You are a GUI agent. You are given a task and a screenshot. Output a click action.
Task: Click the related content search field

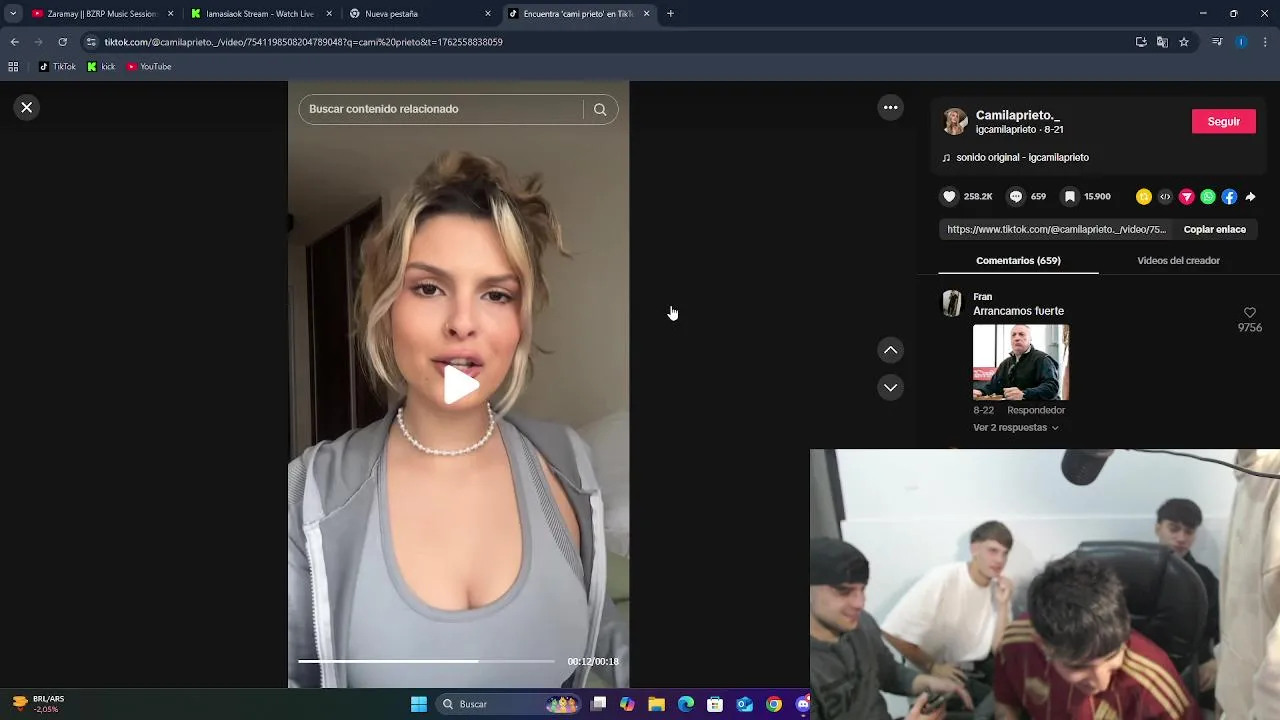coord(441,109)
